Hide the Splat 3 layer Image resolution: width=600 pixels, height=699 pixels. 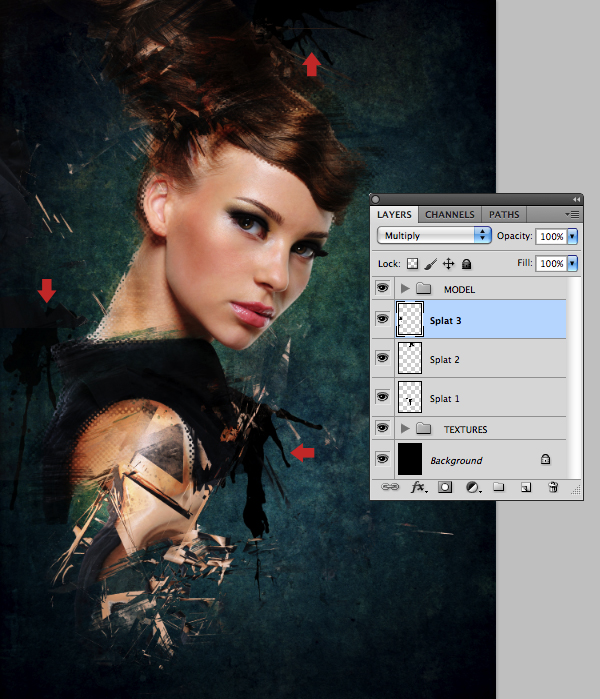pyautogui.click(x=382, y=319)
